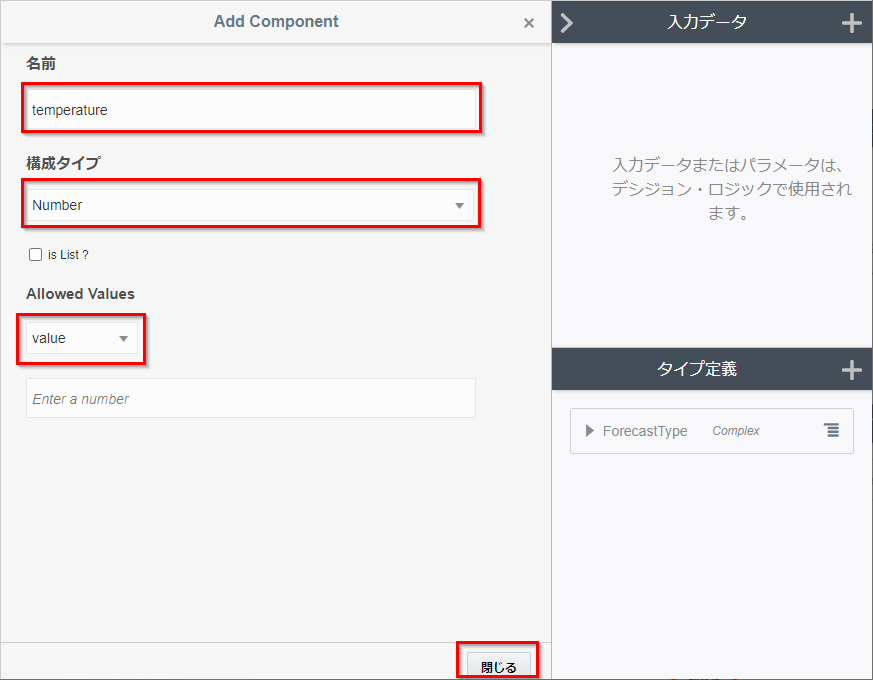Select the タイプ定義 panel header
The height and width of the screenshot is (680, 873).
[697, 369]
